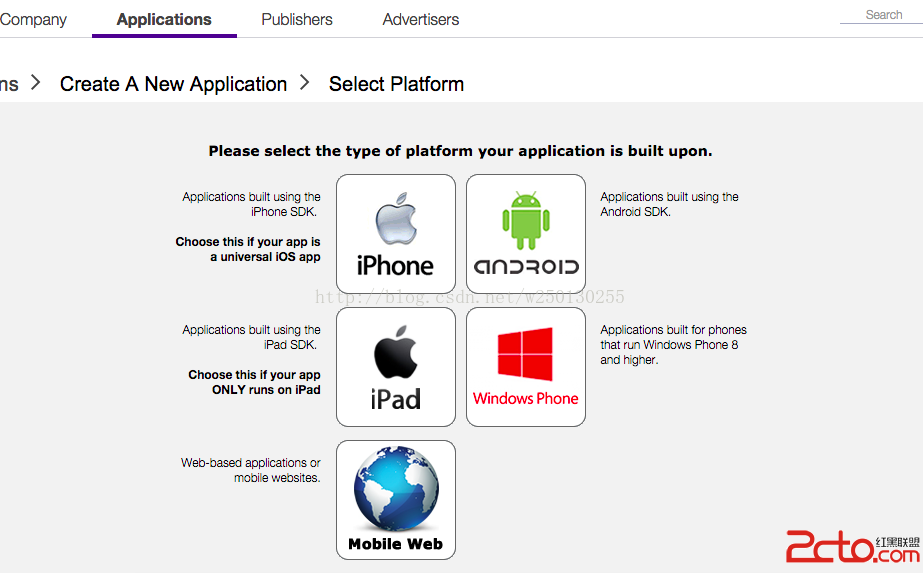Open the Company tab
Image resolution: width=923 pixels, height=573 pixels.
(x=33, y=19)
